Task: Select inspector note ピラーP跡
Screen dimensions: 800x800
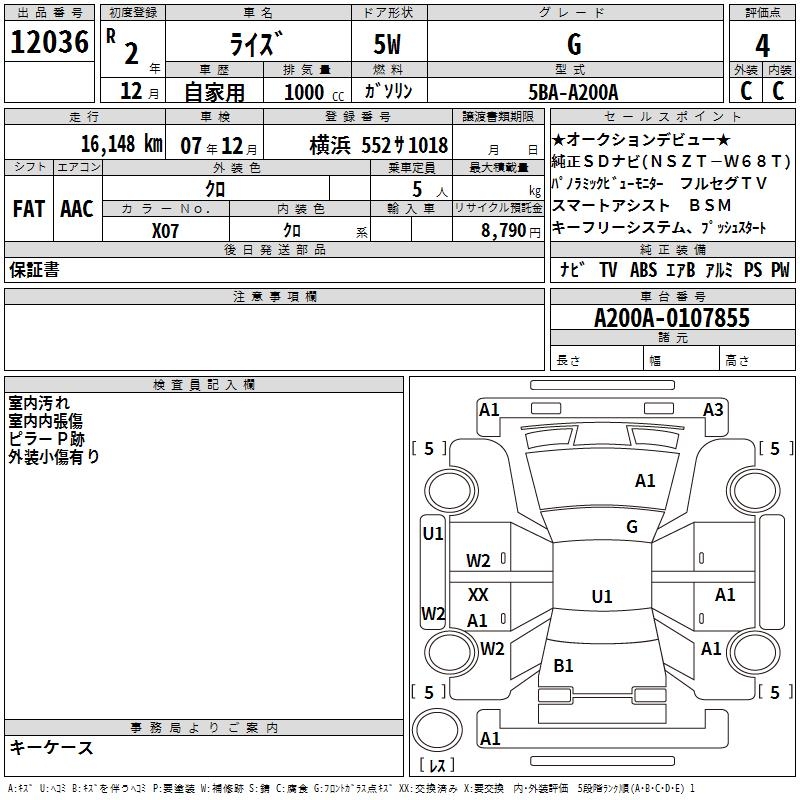Action: pyautogui.click(x=46, y=439)
